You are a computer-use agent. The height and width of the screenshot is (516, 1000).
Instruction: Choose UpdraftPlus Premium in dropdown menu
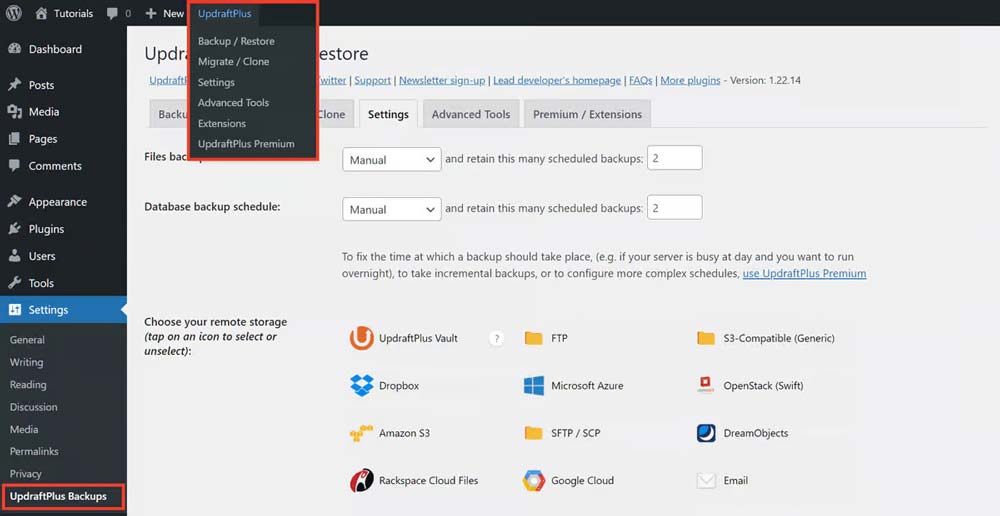click(246, 144)
